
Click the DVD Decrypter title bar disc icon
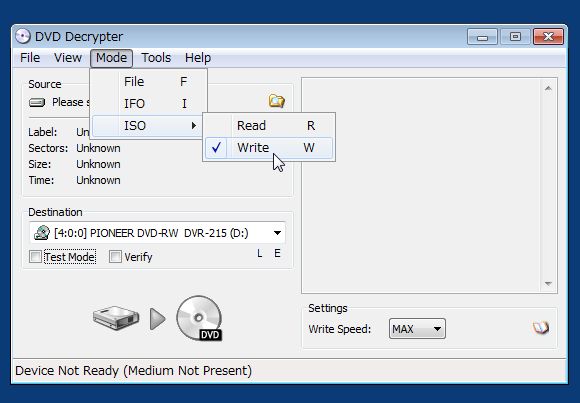point(23,36)
